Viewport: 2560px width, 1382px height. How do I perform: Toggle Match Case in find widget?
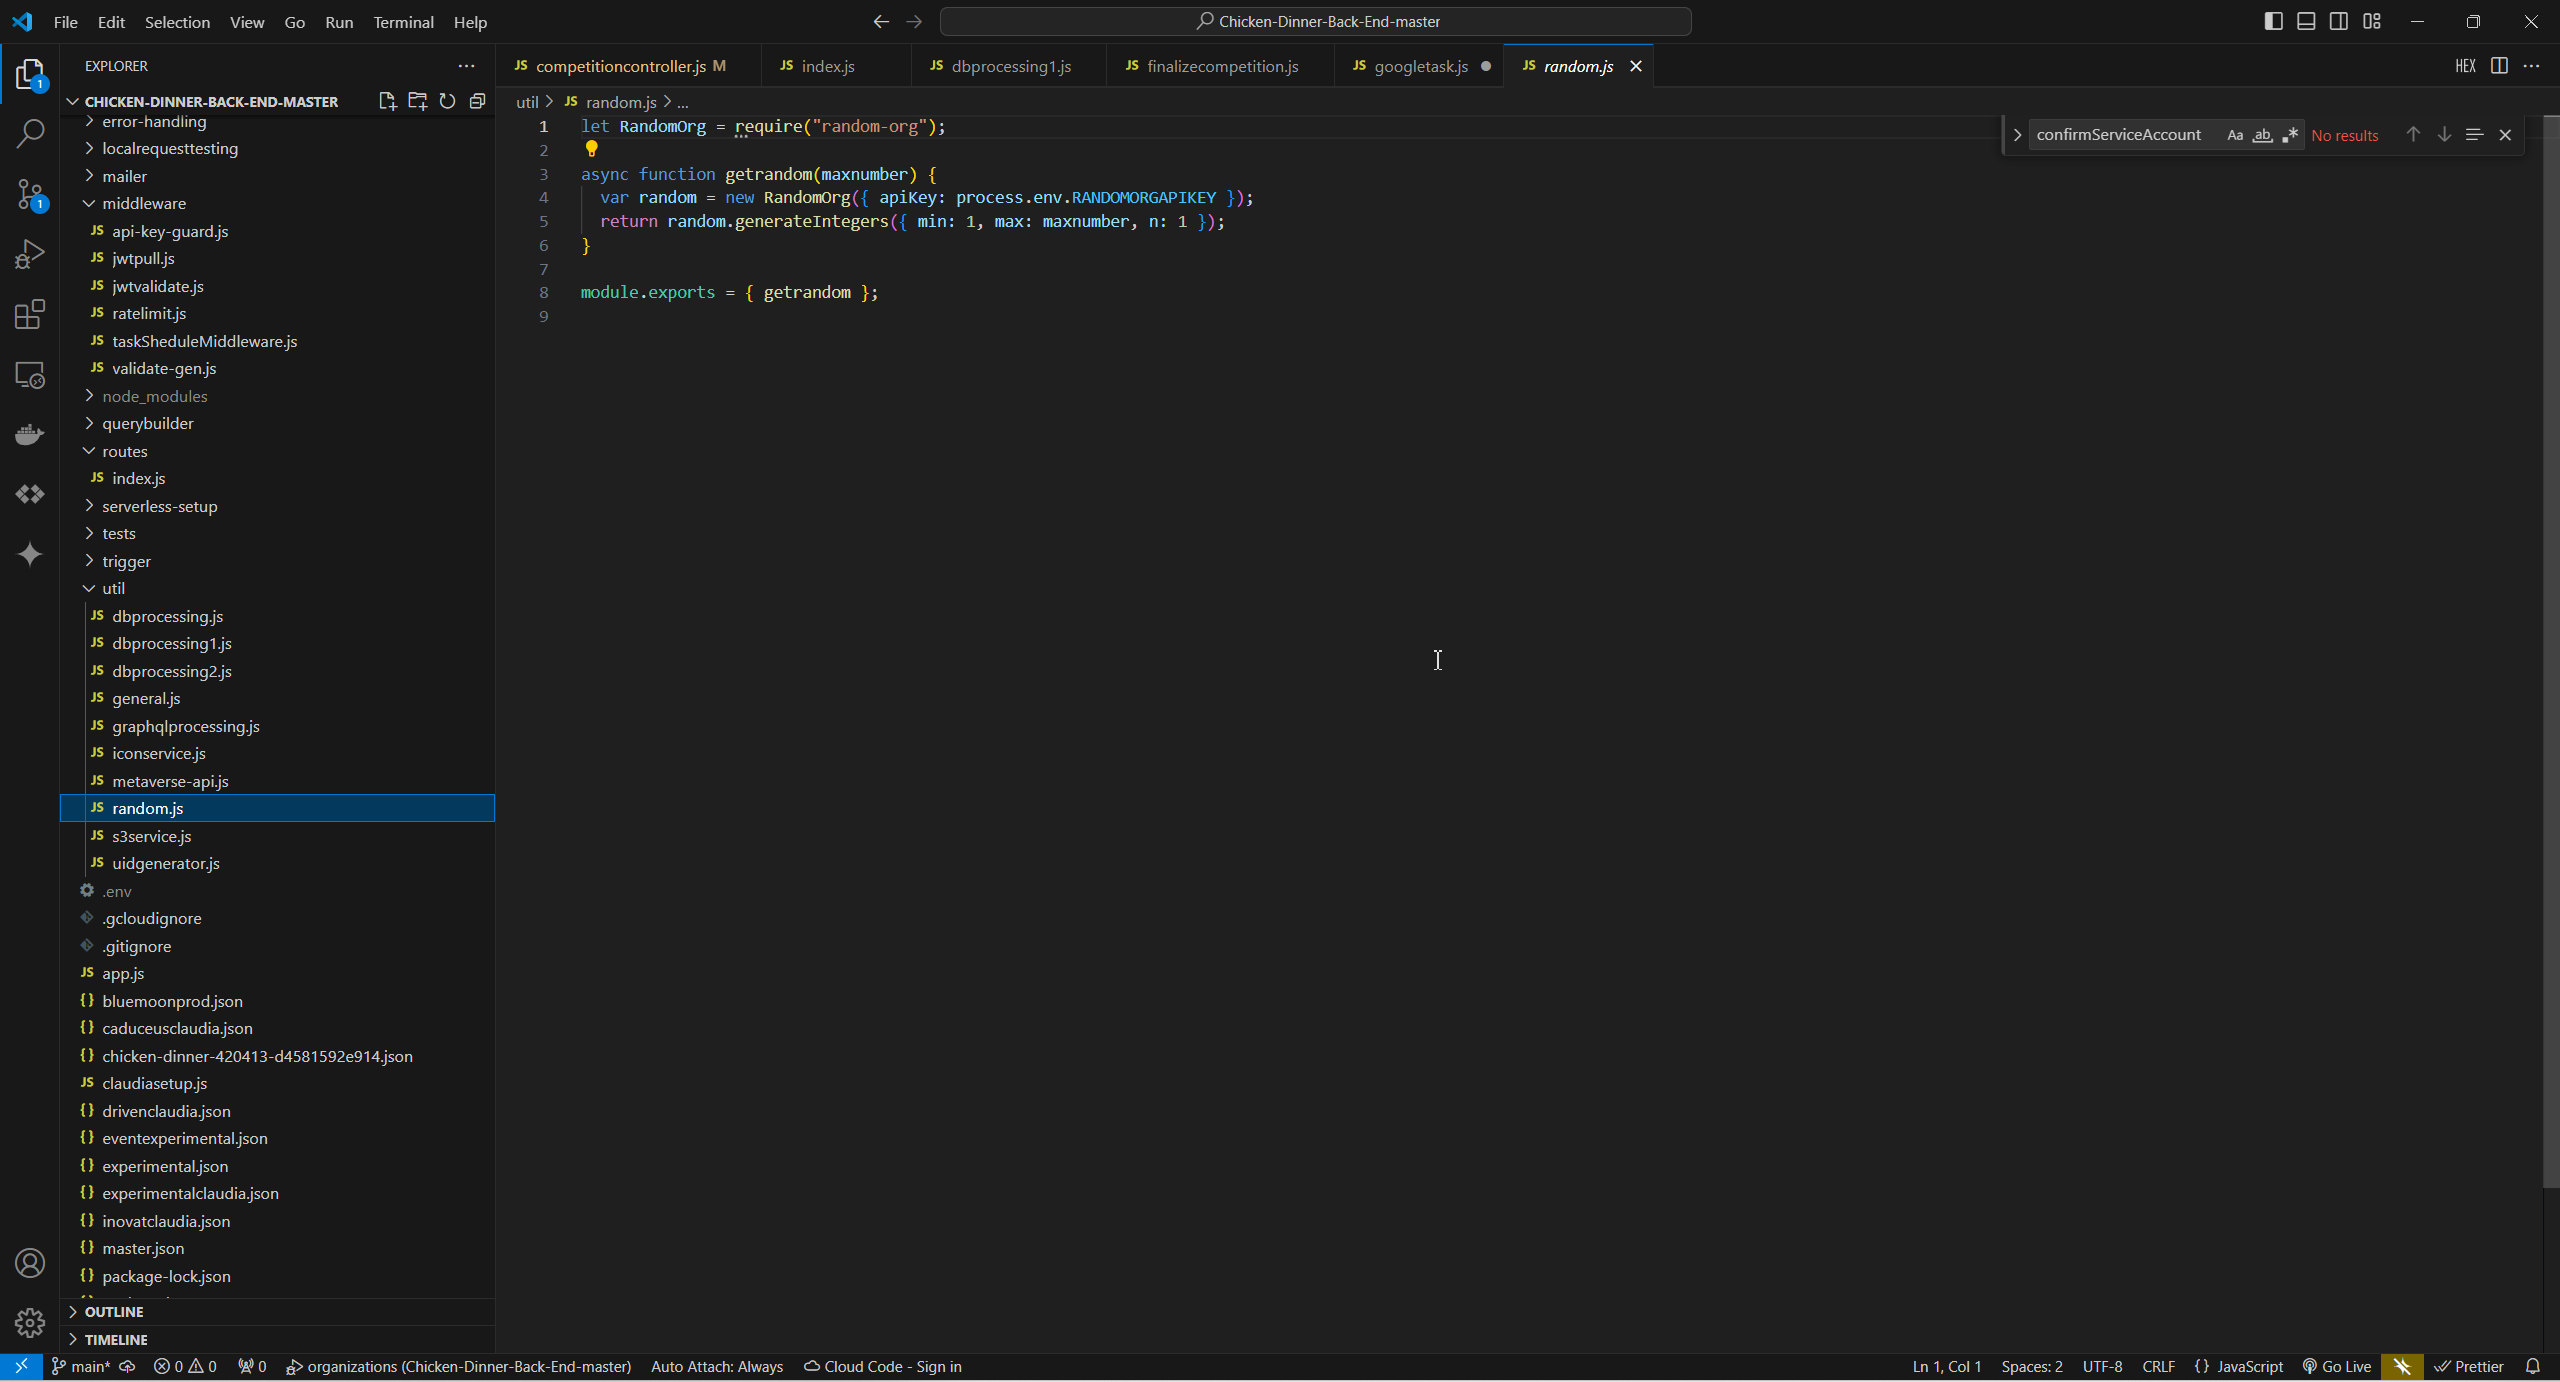click(2234, 135)
